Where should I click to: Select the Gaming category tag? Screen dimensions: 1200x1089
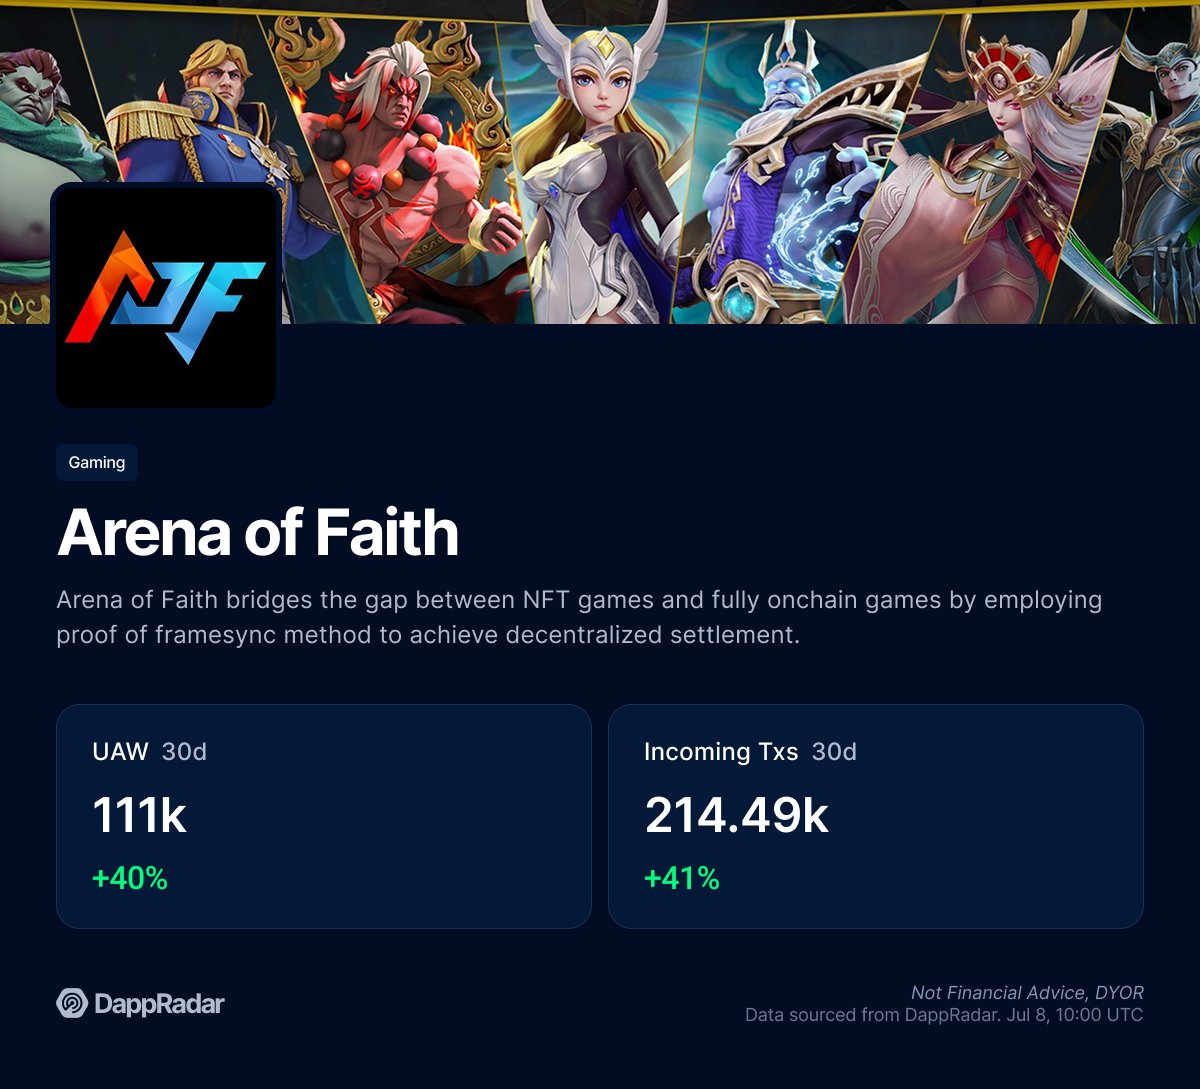point(97,462)
